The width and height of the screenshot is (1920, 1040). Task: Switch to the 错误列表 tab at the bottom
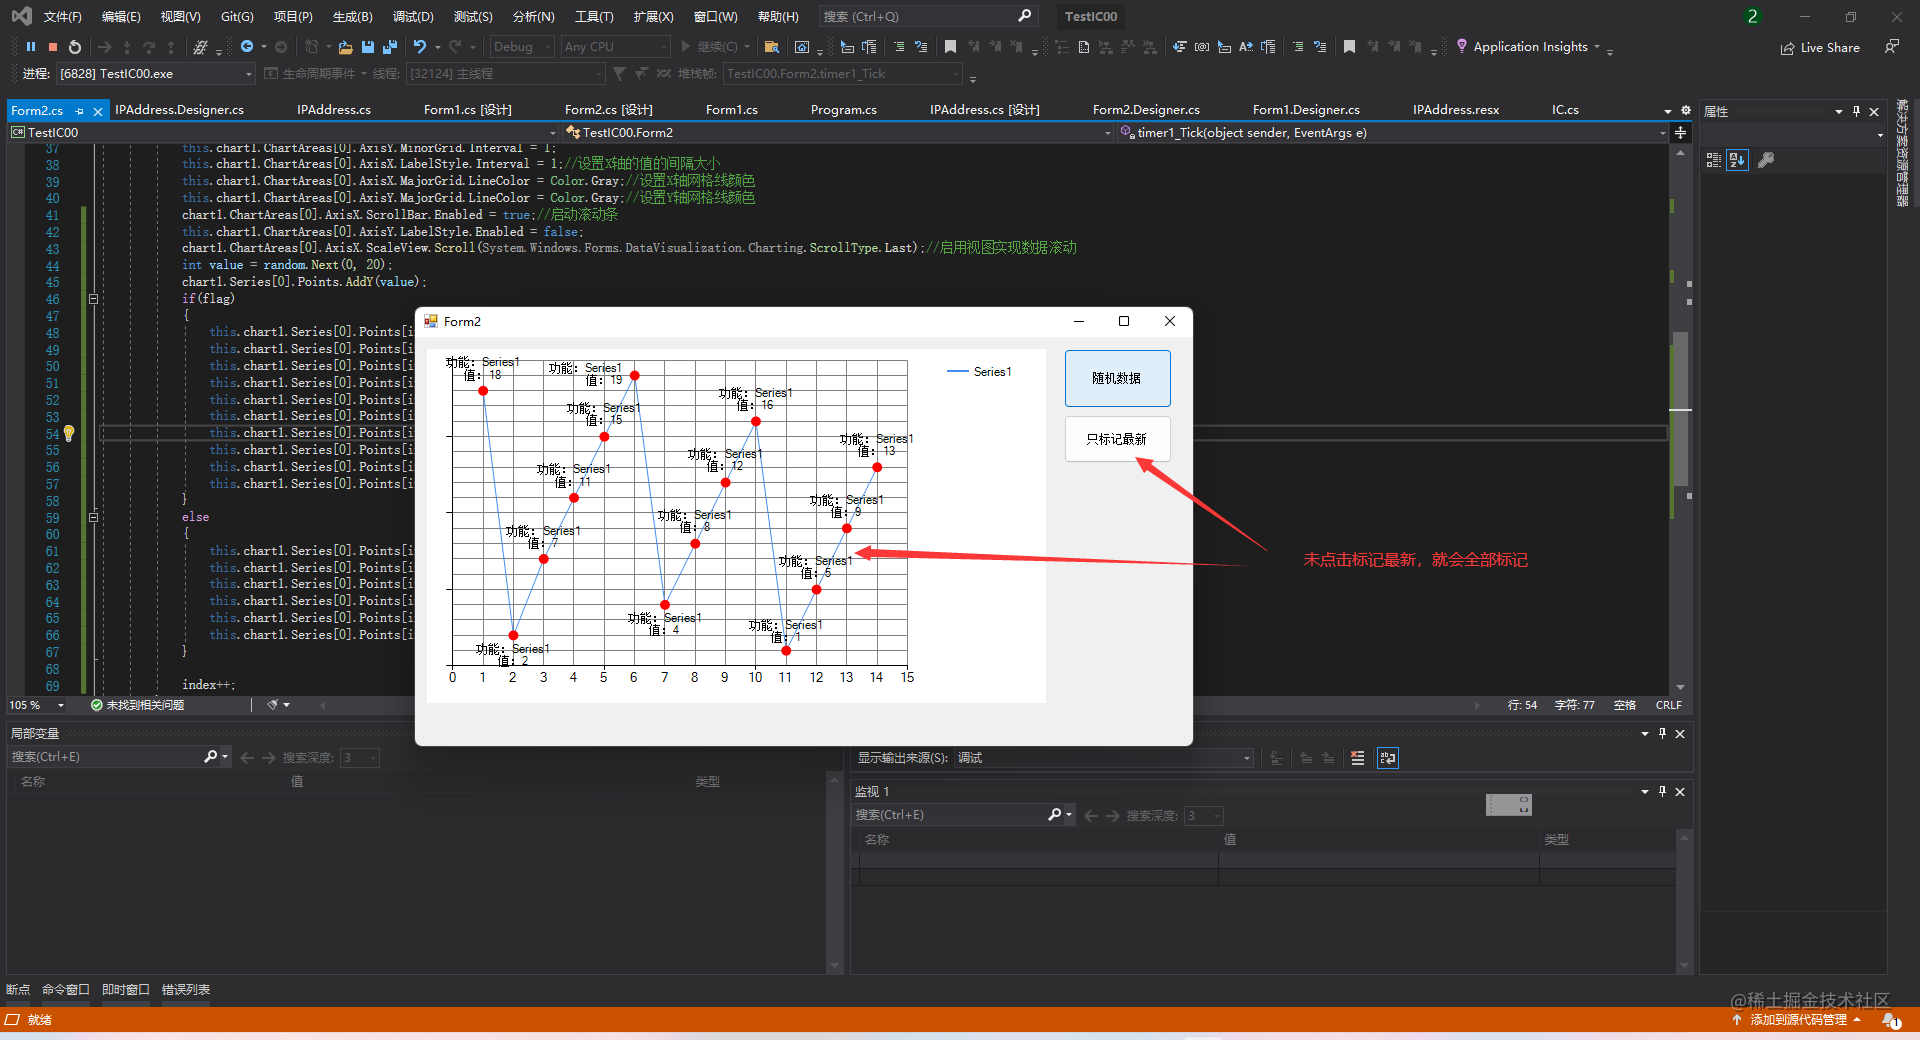coord(186,989)
